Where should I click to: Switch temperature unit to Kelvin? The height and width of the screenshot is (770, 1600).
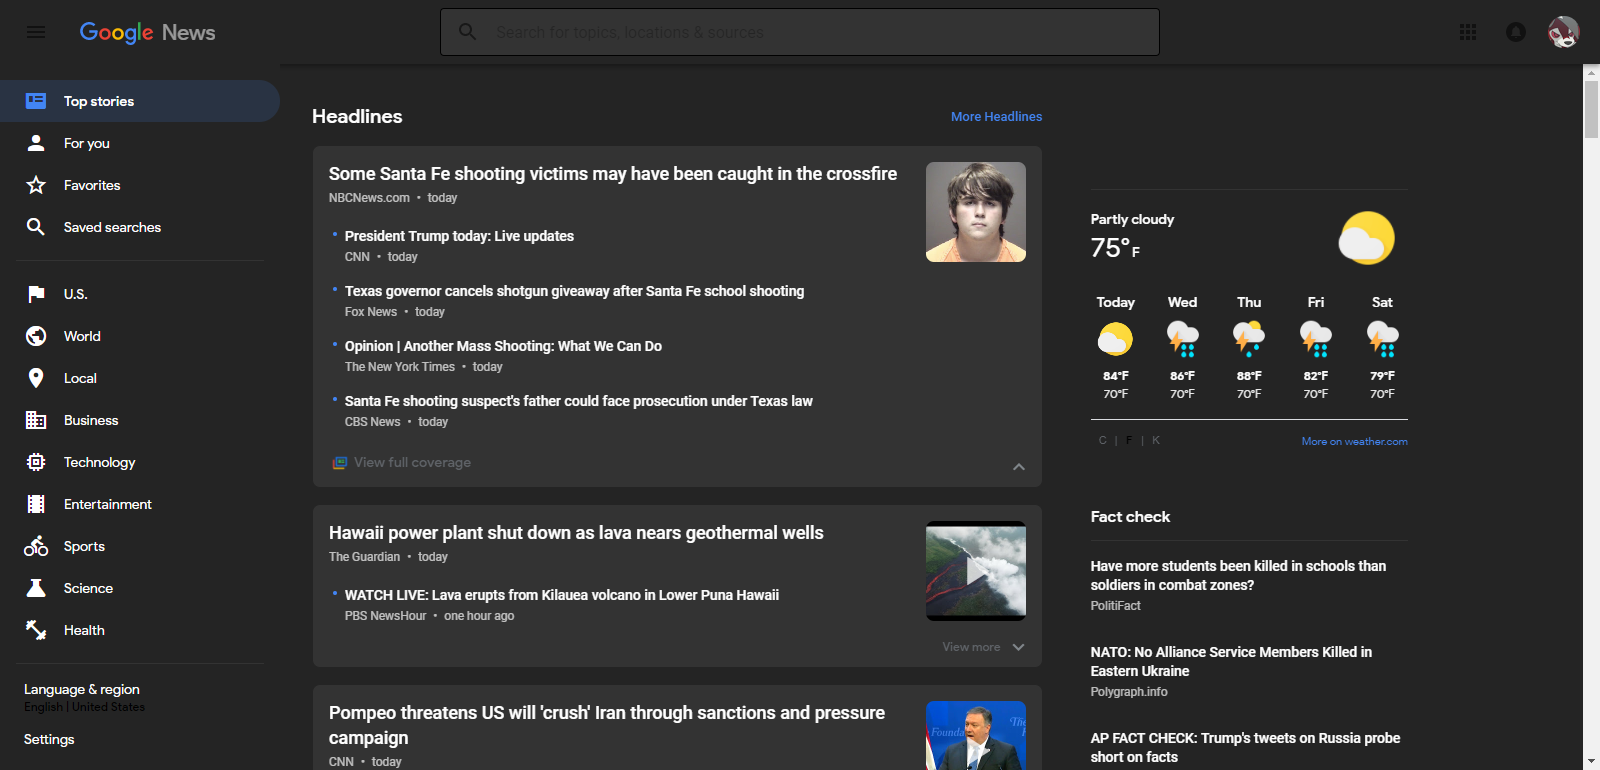point(1156,440)
